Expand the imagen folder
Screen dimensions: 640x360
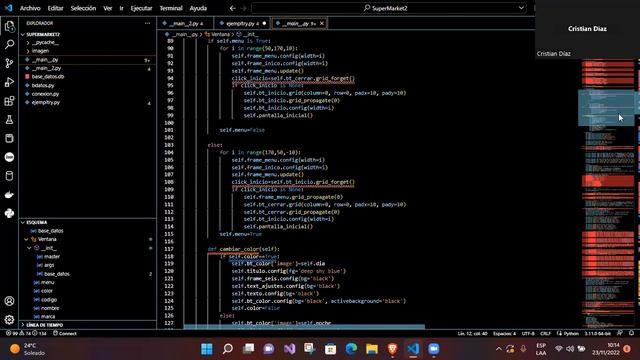pos(40,51)
